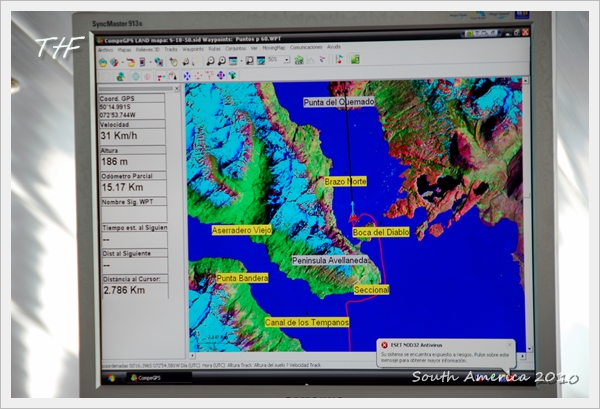Viewport: 600px width, 409px height.
Task: Select the Canal de los Tempanos waypoint
Action: pyautogui.click(x=307, y=323)
